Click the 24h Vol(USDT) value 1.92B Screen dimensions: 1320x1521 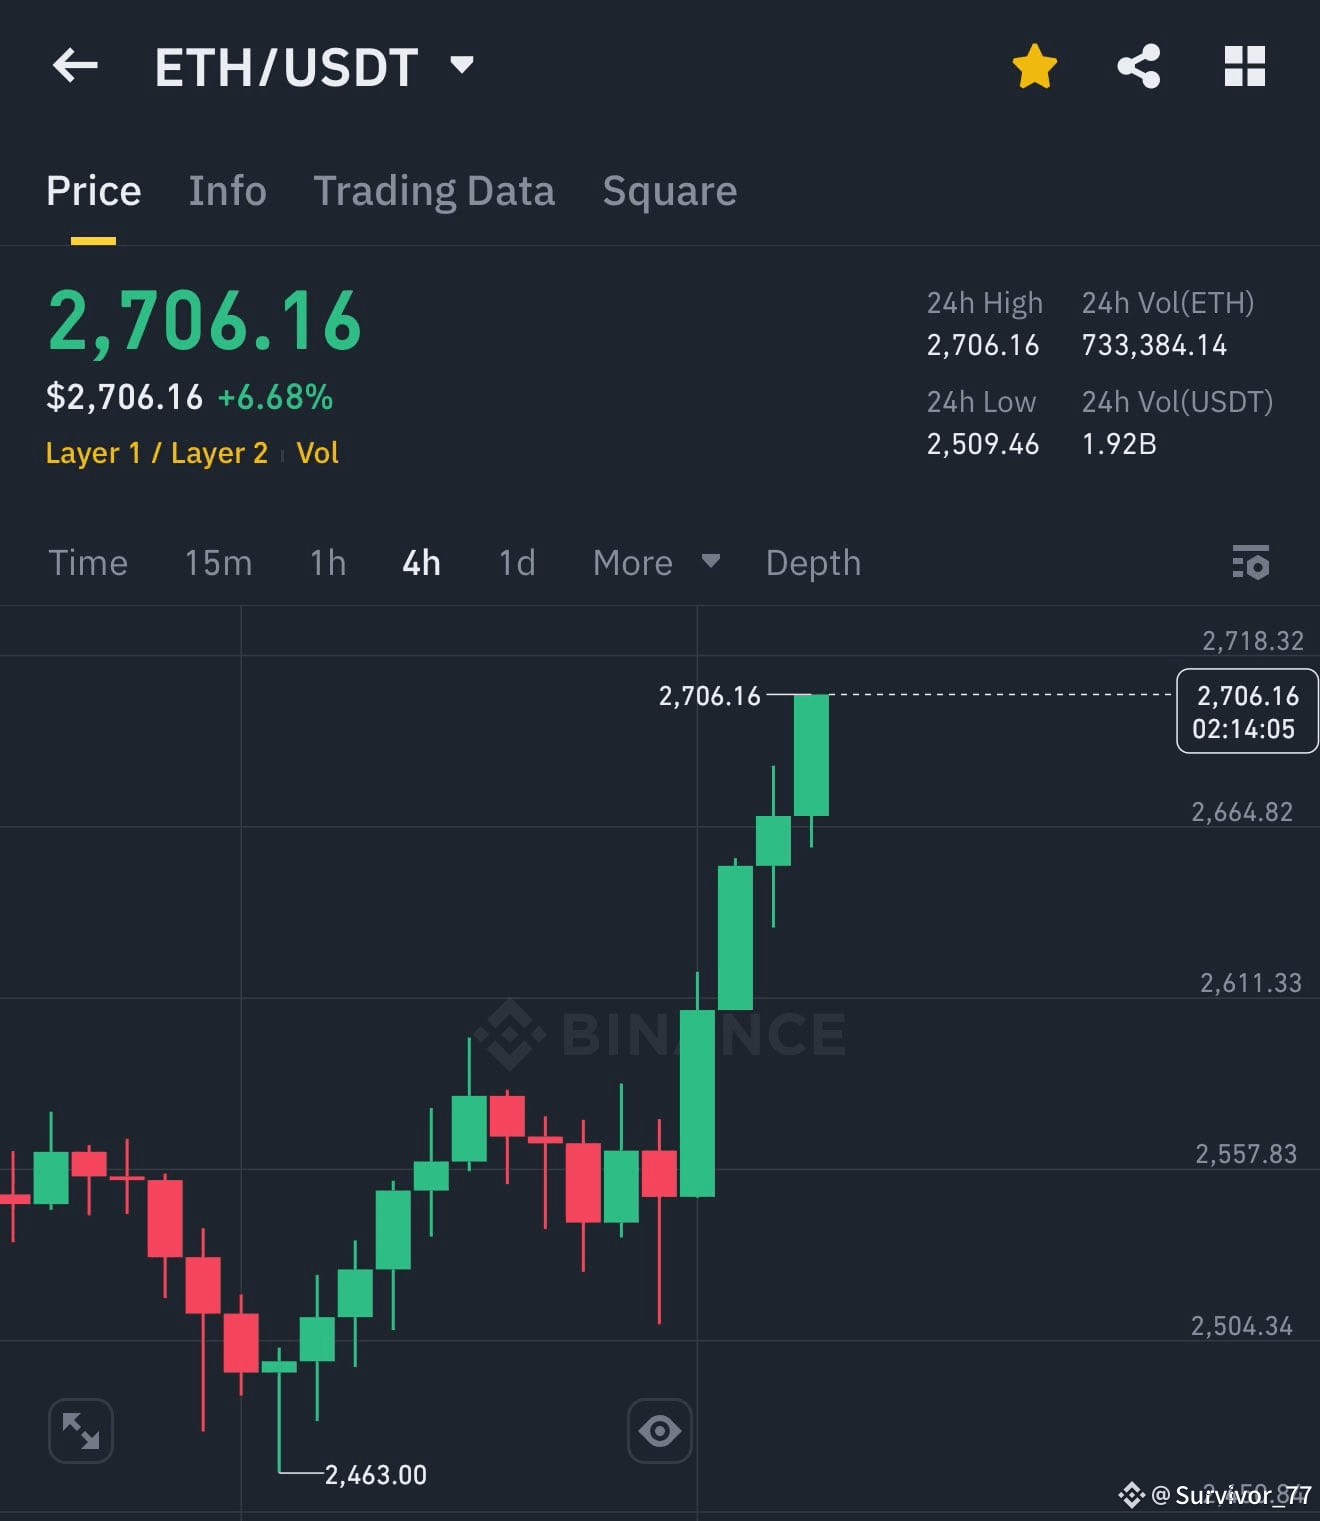pos(1119,444)
